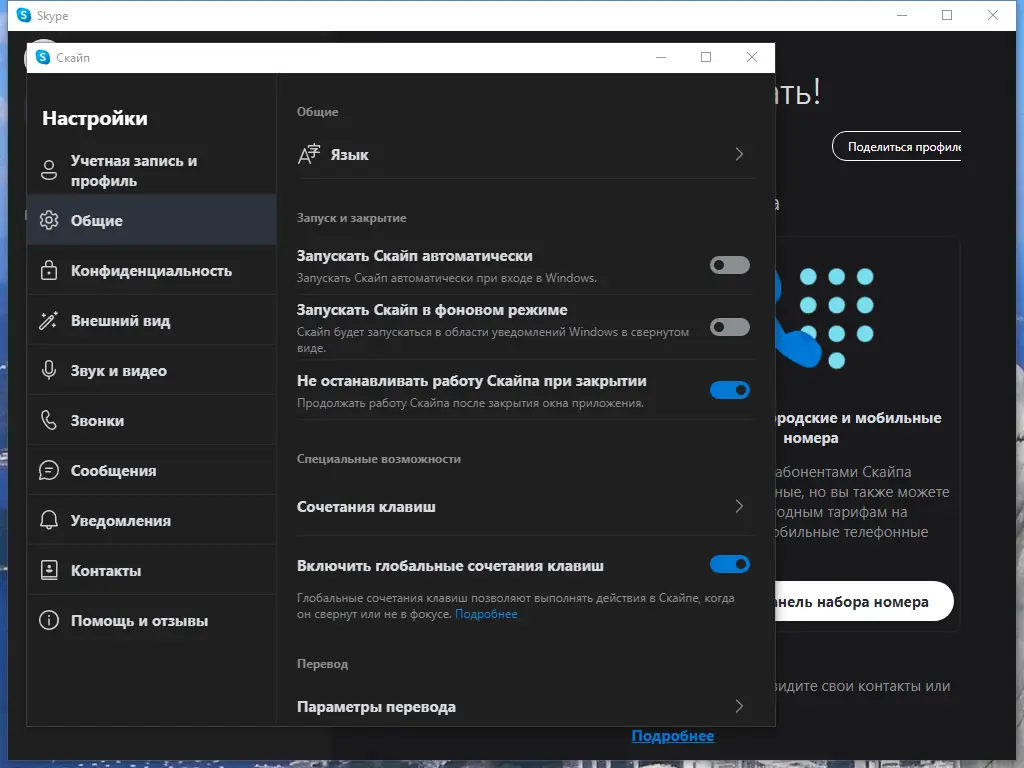Image resolution: width=1024 pixels, height=768 pixels.
Task: Click the microphone icon for Звук и видео
Action: (x=48, y=370)
